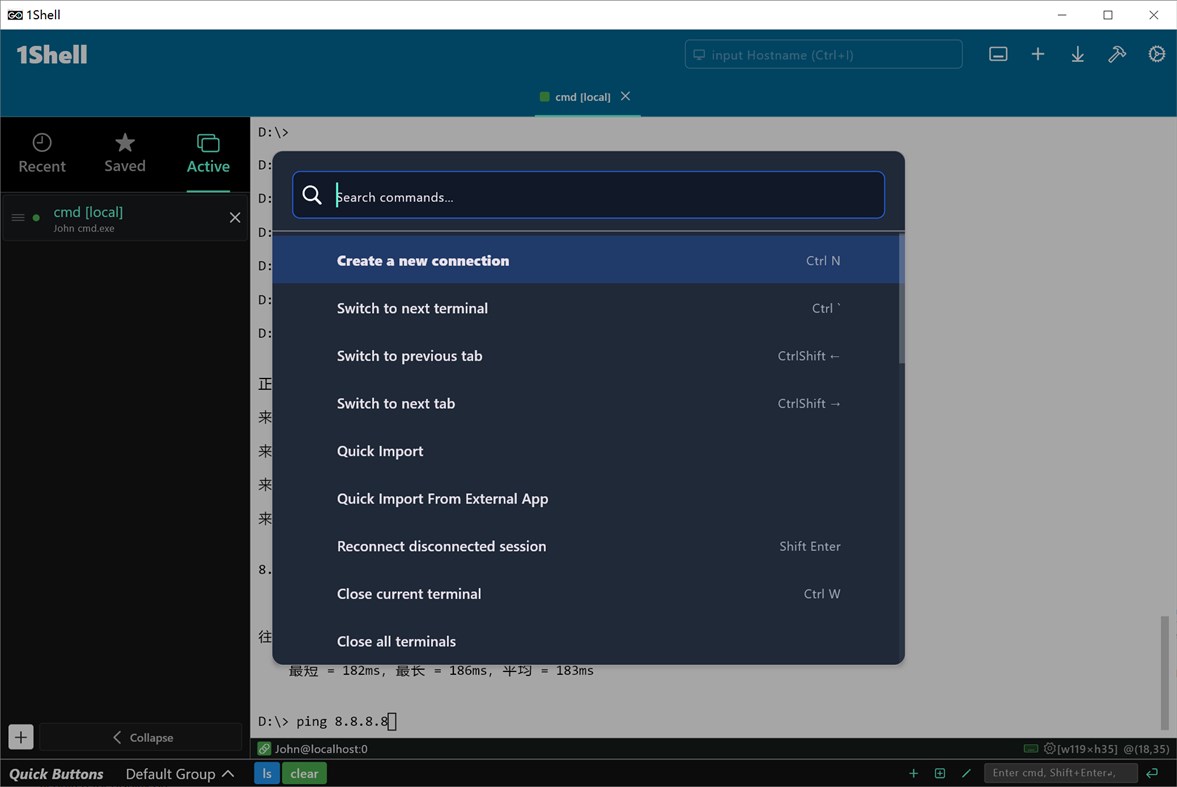Choose Switch to previous tab

(x=588, y=355)
